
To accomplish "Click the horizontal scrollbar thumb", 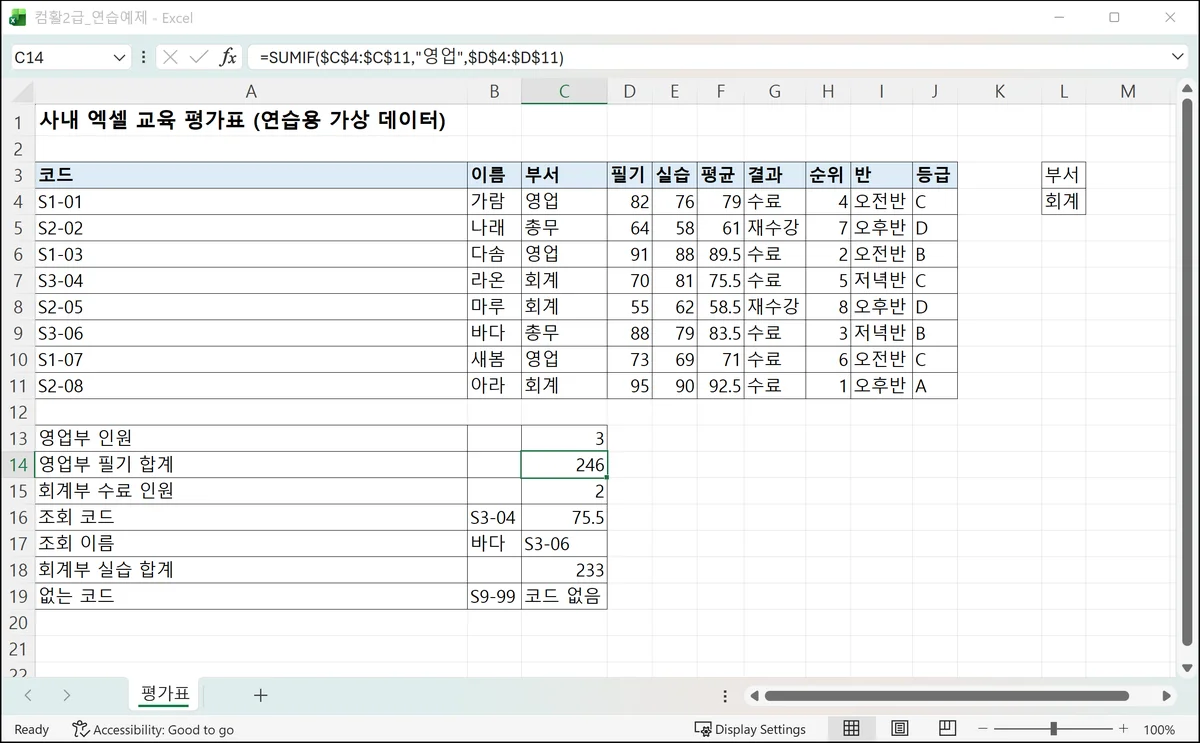I will 946,696.
